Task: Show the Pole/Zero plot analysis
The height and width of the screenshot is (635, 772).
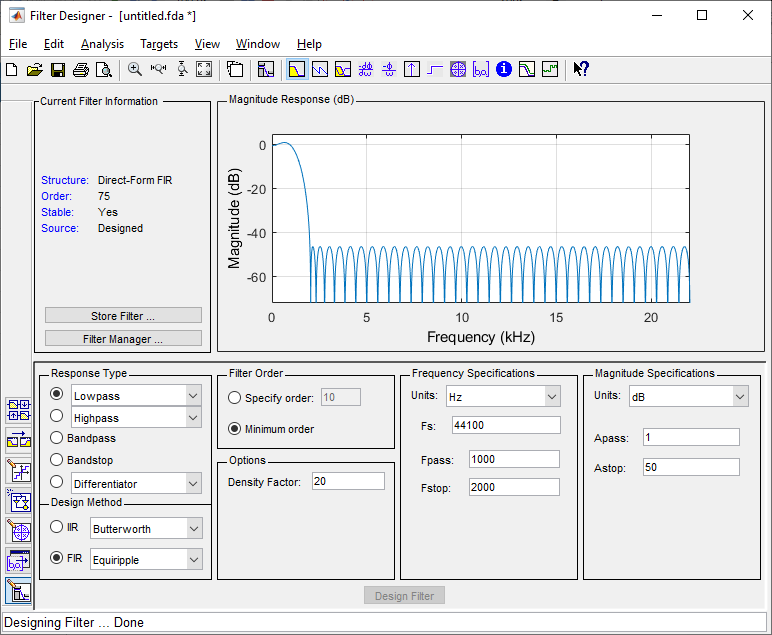Action: pos(458,70)
